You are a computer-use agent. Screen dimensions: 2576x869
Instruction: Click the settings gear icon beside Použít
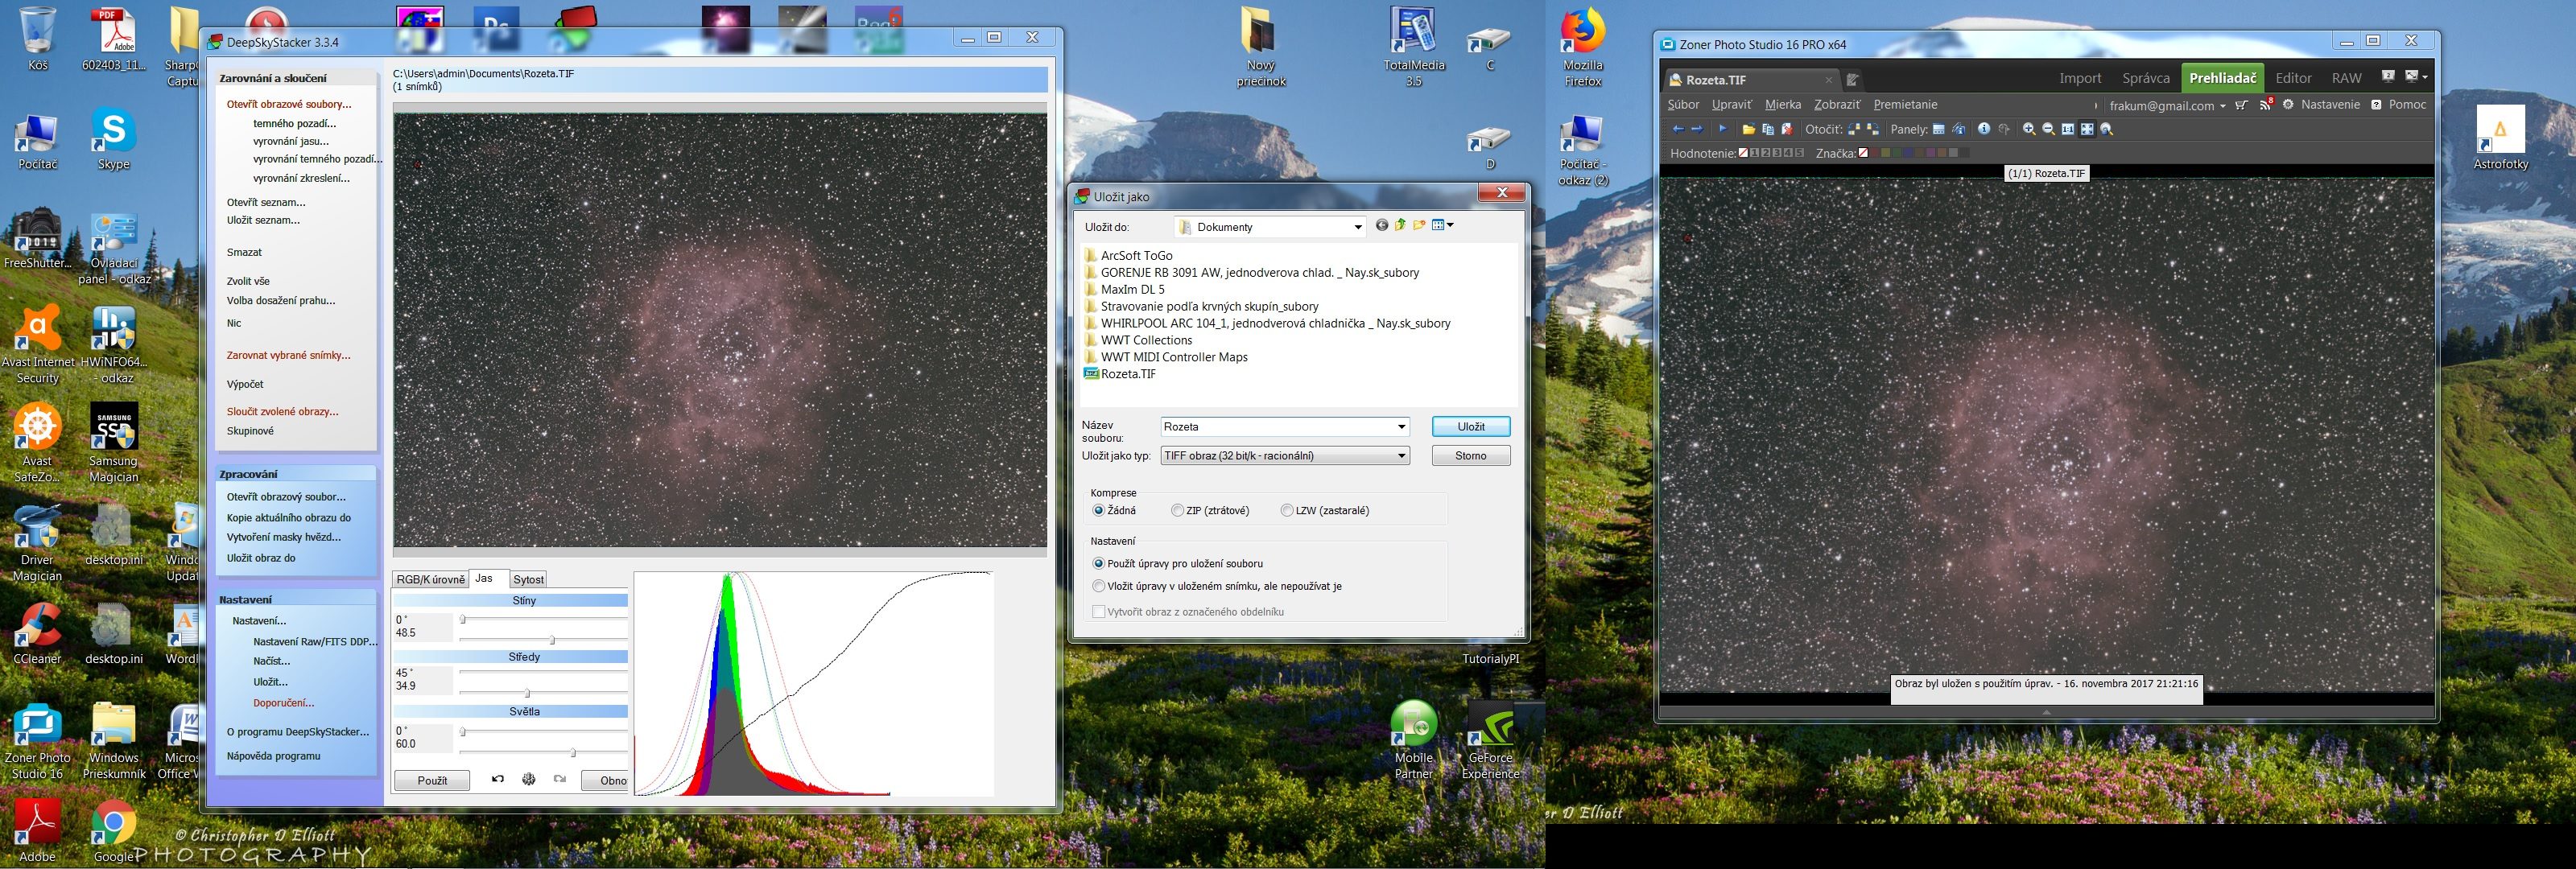[528, 780]
